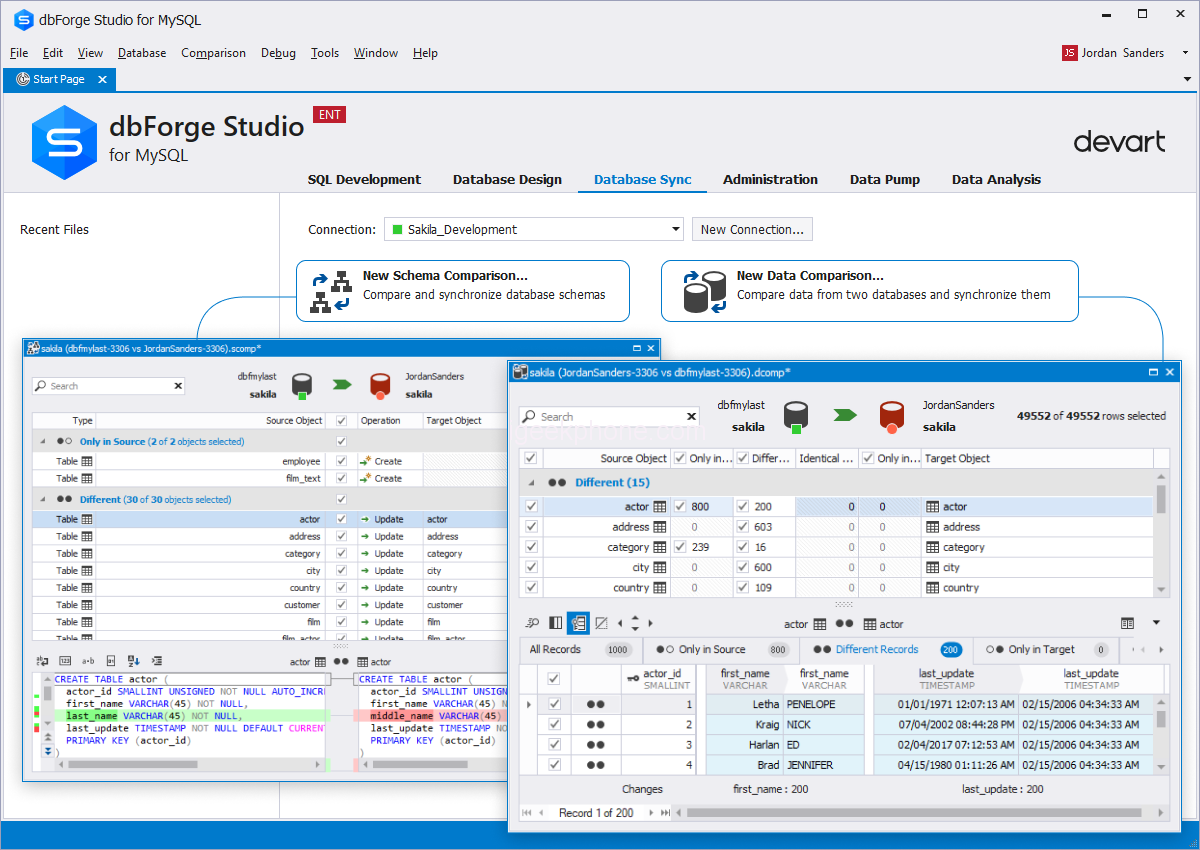Click the red target database icon for JordanSanders
The width and height of the screenshot is (1200, 850).
(892, 414)
